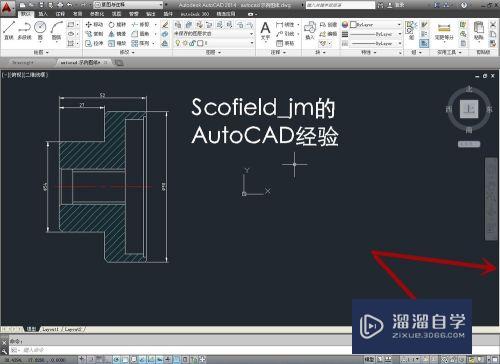Click the color wheel swatch in Properties panel

point(345,24)
